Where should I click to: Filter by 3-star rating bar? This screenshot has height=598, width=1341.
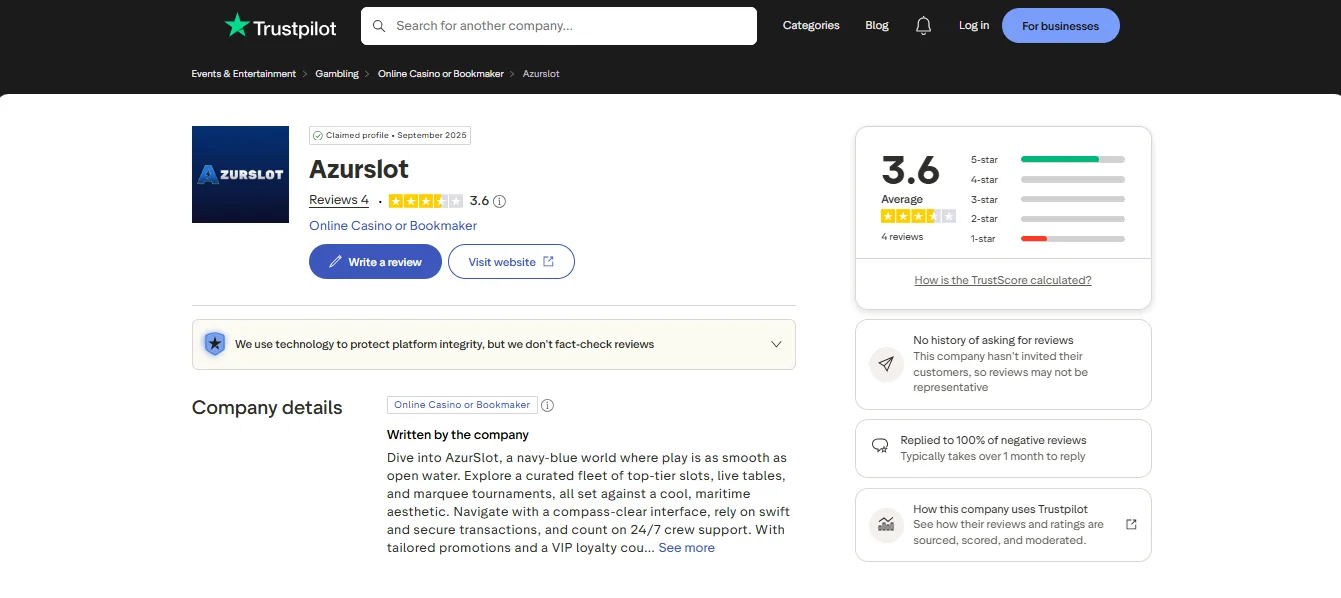1047,199
